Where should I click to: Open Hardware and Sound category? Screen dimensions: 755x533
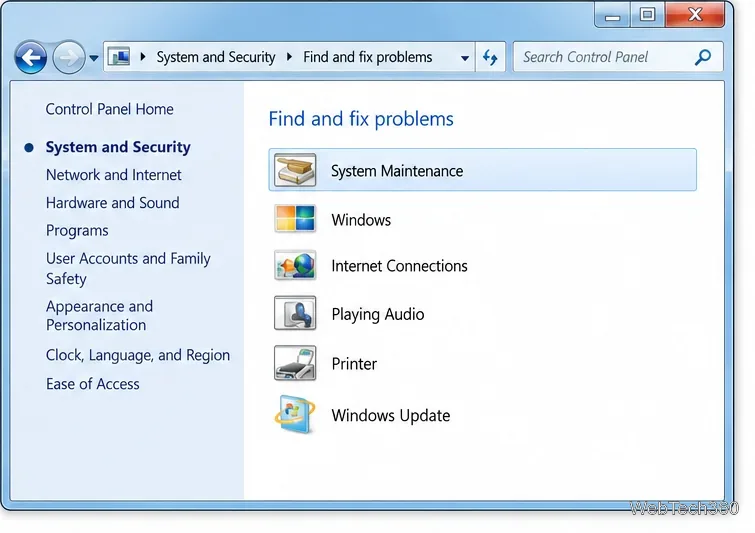pyautogui.click(x=113, y=203)
